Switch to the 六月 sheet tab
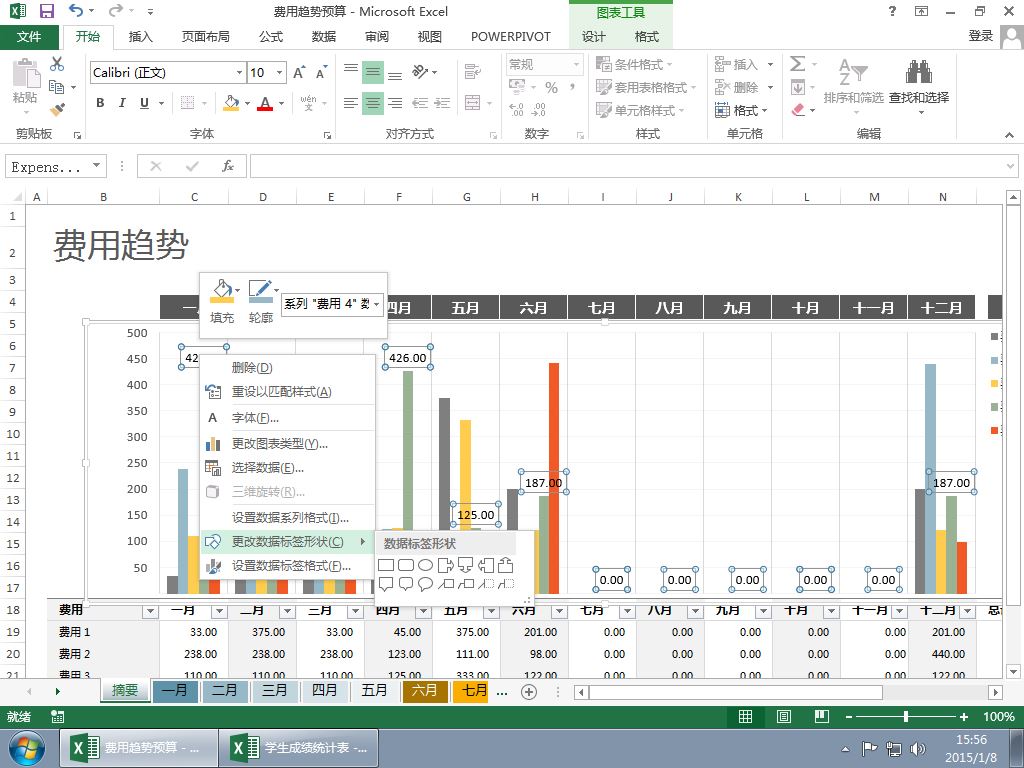 (x=424, y=690)
